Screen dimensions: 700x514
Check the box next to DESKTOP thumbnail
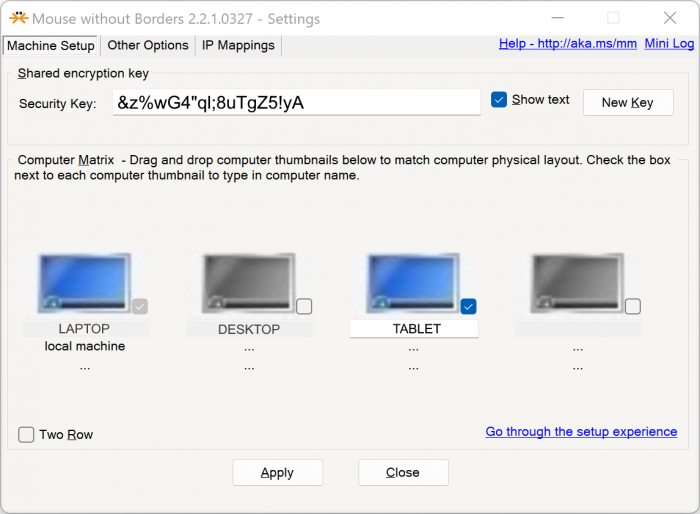click(x=304, y=306)
